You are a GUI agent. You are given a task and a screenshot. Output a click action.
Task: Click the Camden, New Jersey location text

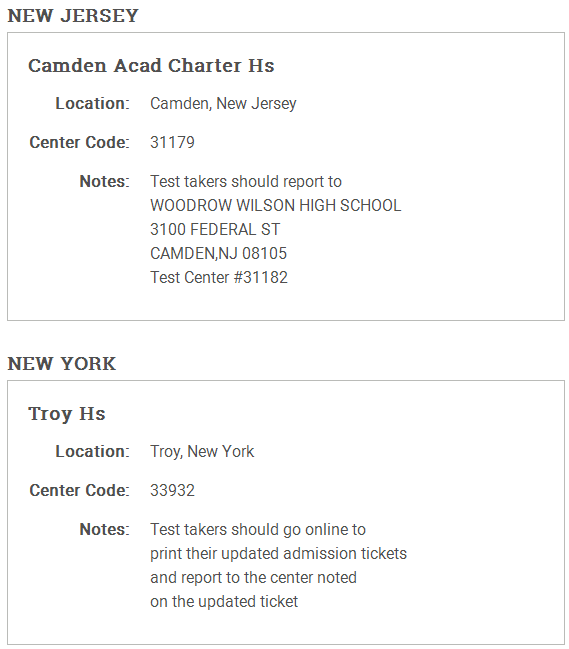223,103
